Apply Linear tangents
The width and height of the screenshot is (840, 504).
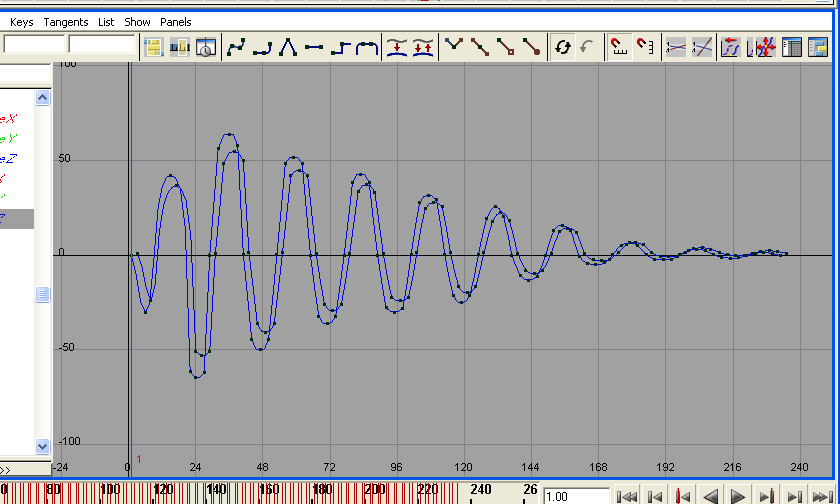[x=288, y=47]
